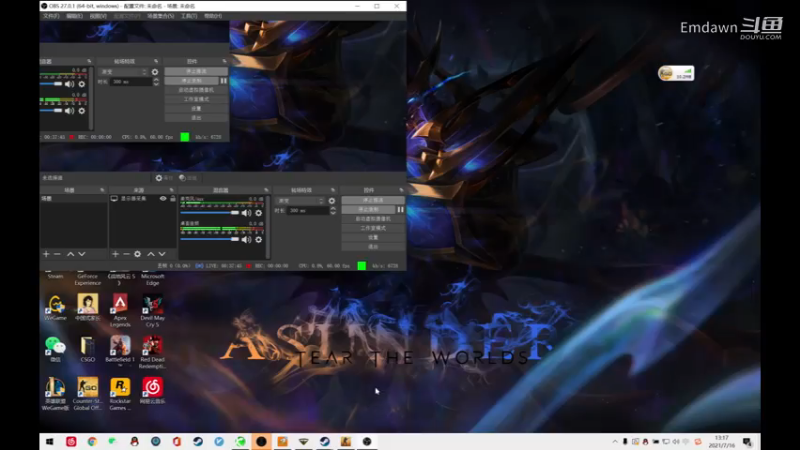
Task: Open Rockstar Games Launcher desktop shortcut
Action: pos(120,394)
